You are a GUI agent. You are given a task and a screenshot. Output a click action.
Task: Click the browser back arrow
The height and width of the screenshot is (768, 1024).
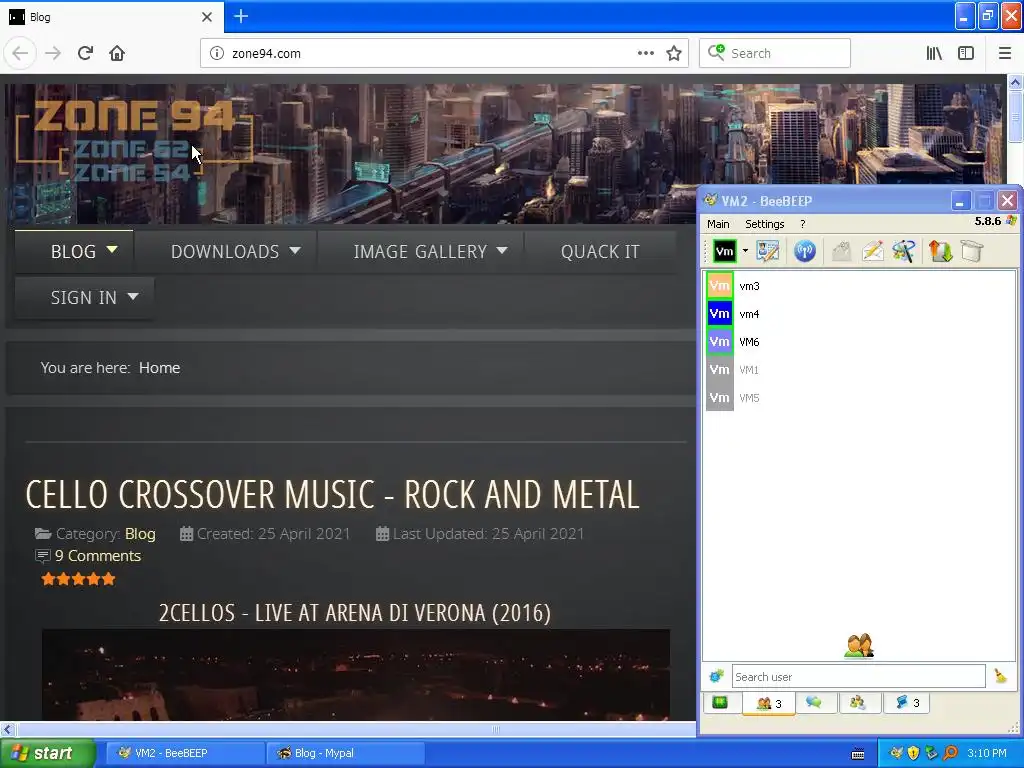pos(20,53)
